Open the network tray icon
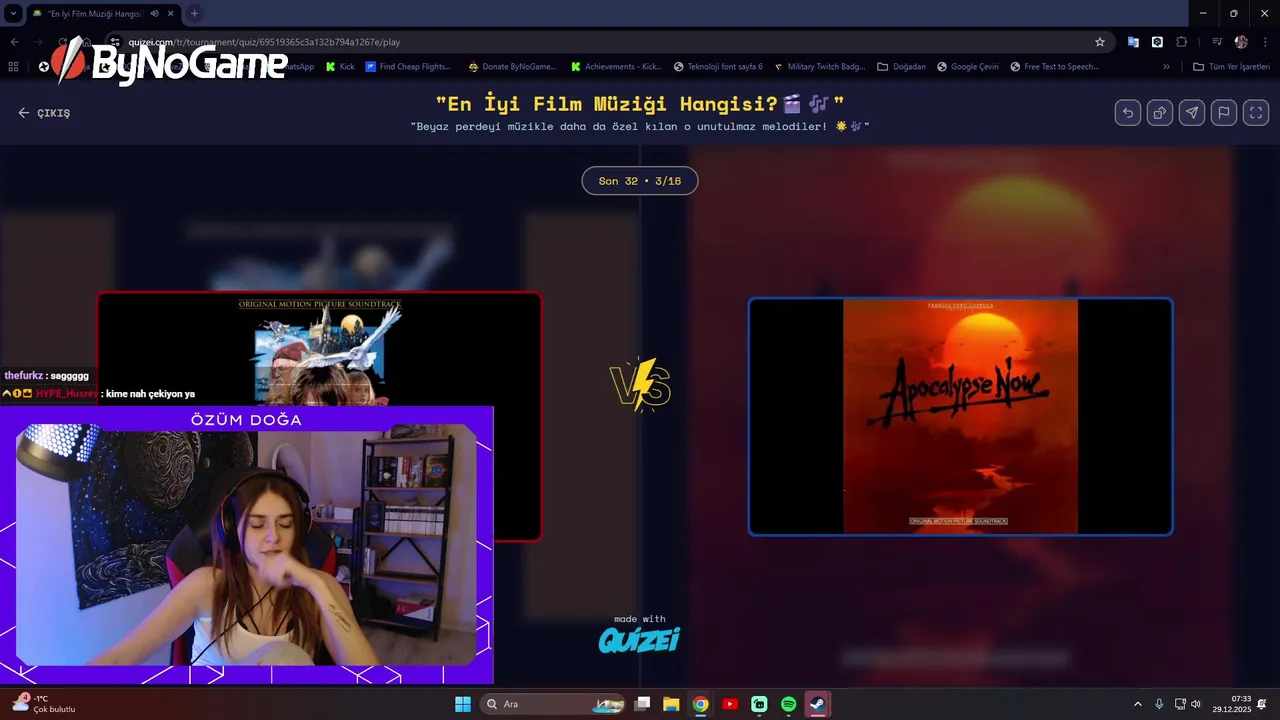 [x=1180, y=704]
